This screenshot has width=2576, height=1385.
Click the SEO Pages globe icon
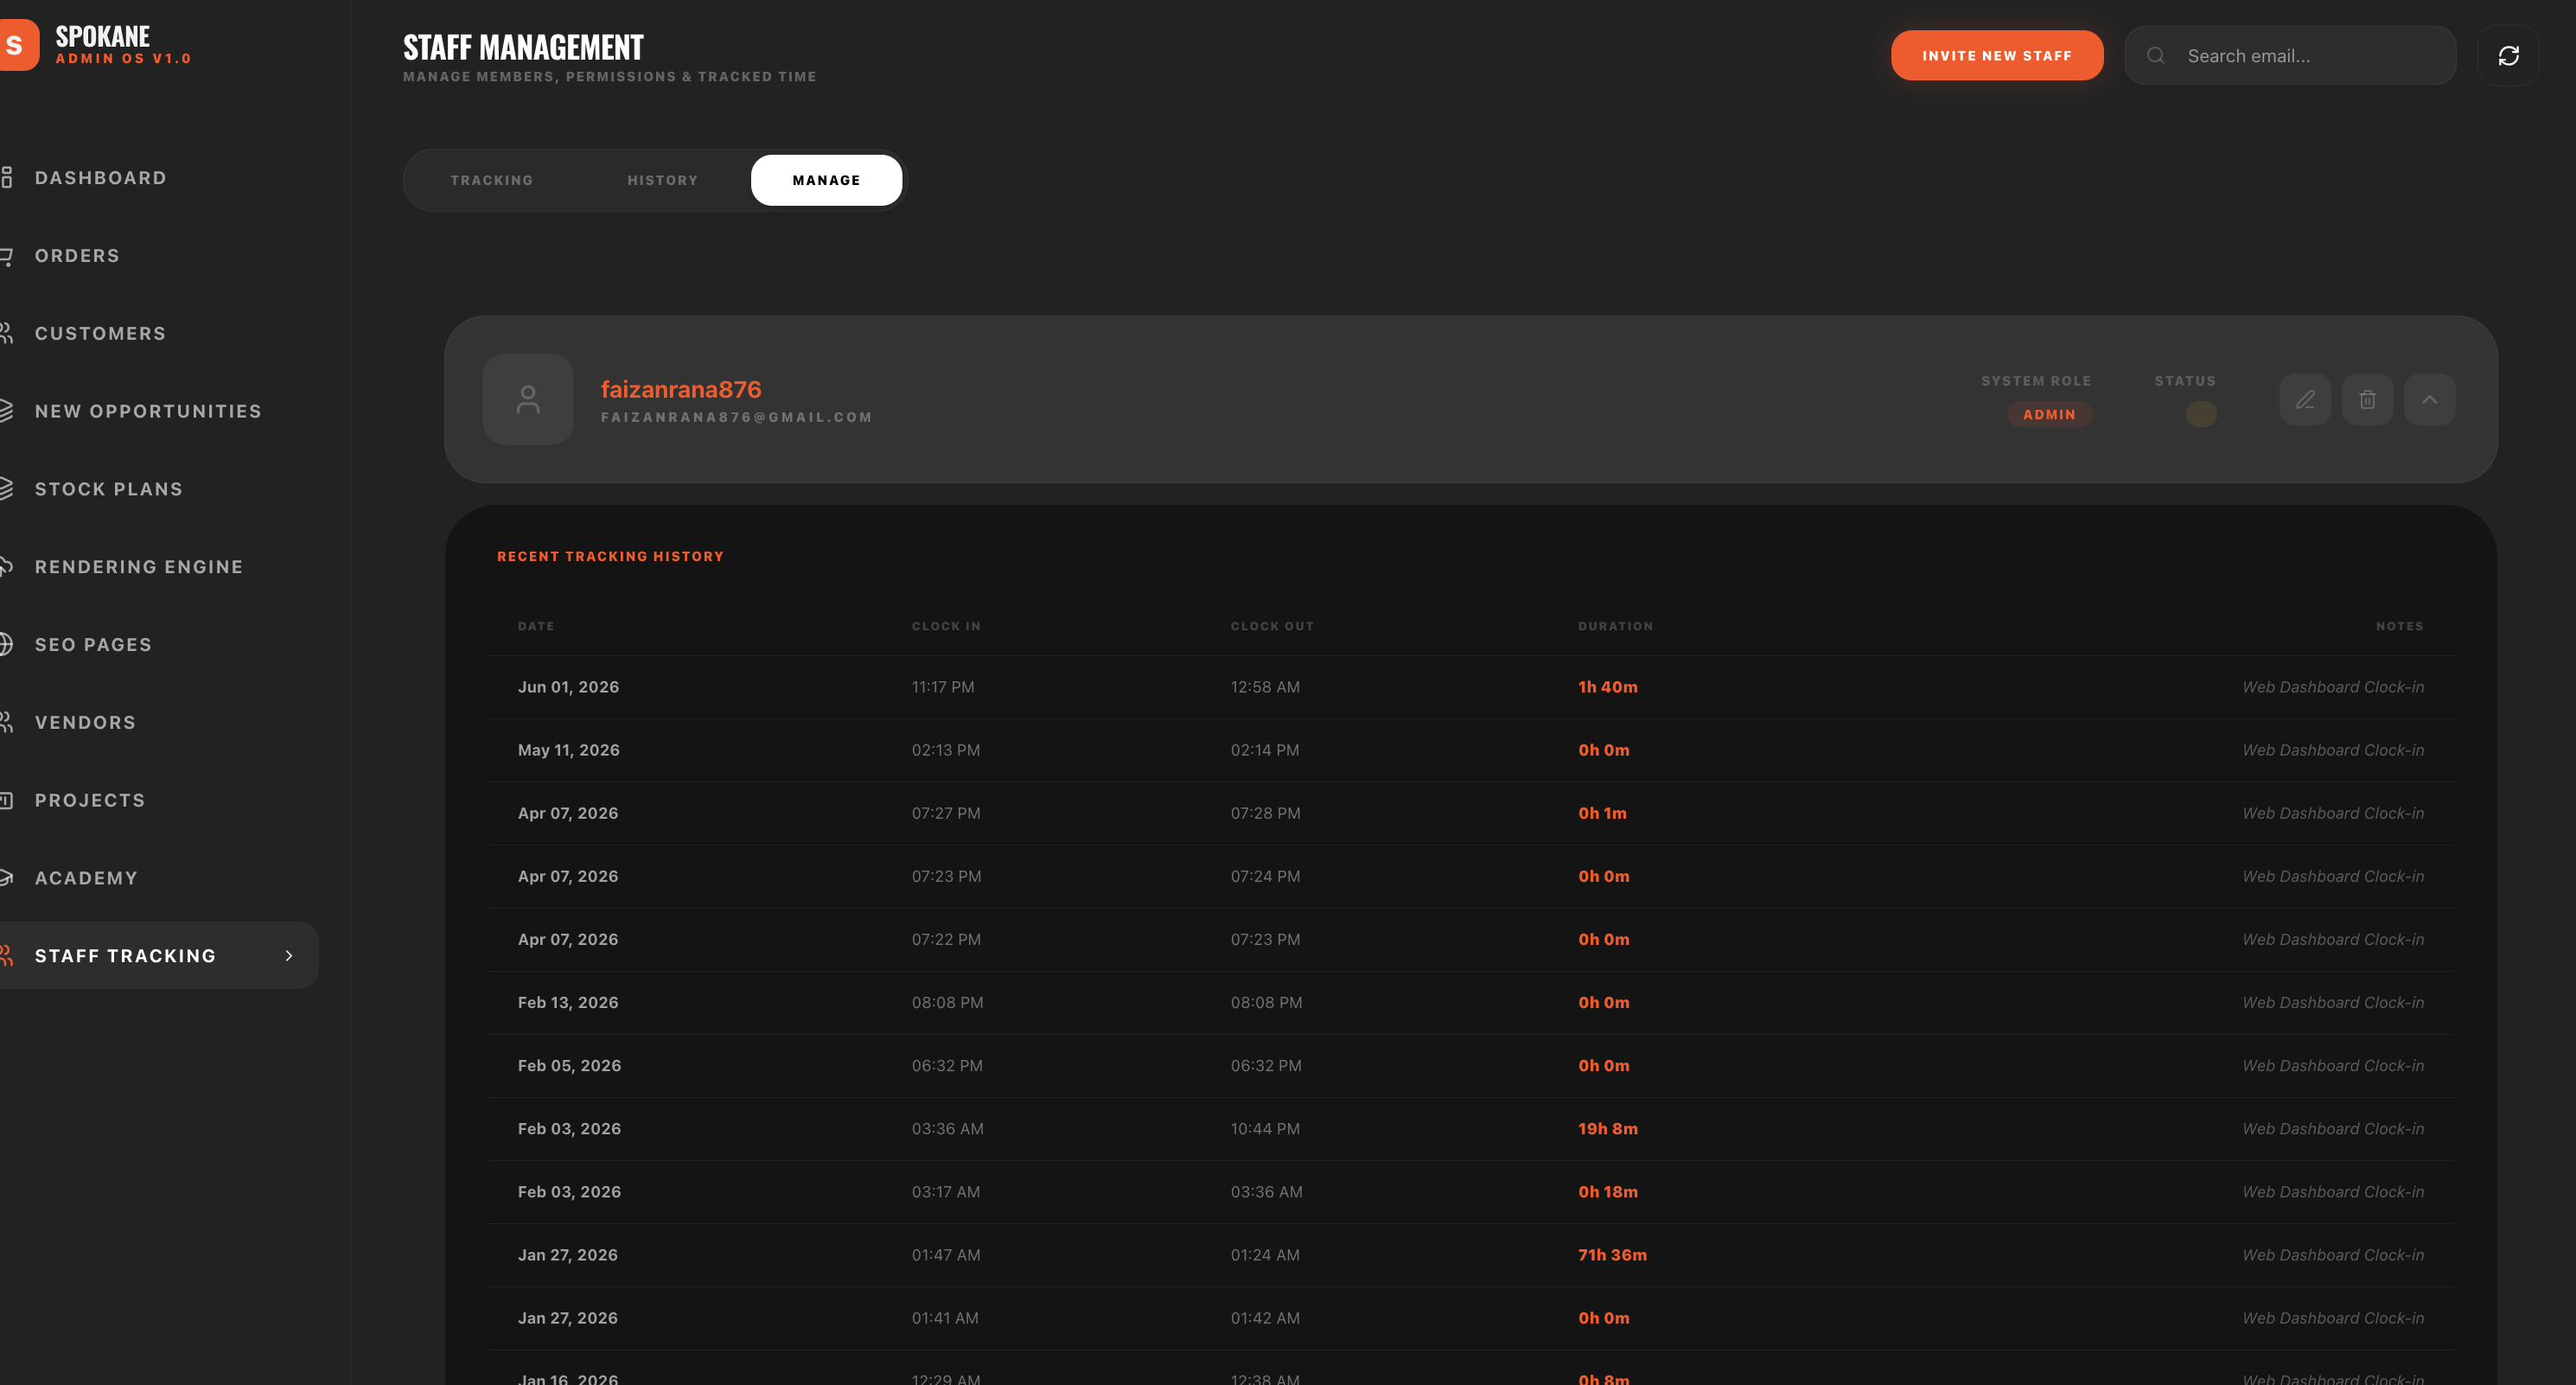(x=6, y=645)
